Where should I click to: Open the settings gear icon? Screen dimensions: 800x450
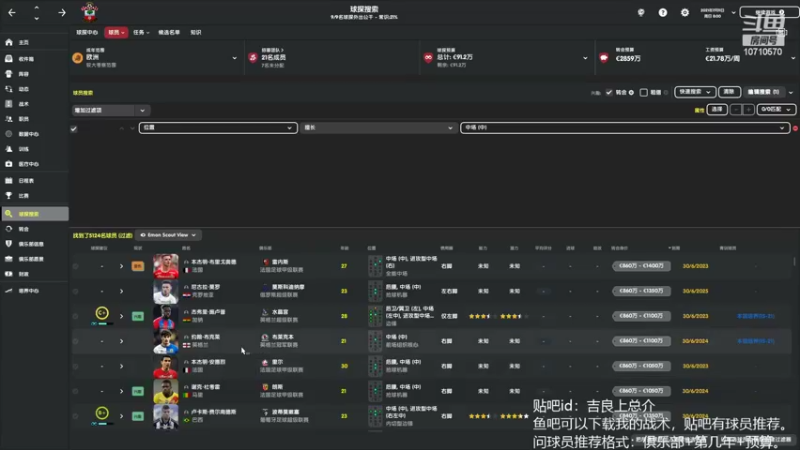(x=685, y=12)
